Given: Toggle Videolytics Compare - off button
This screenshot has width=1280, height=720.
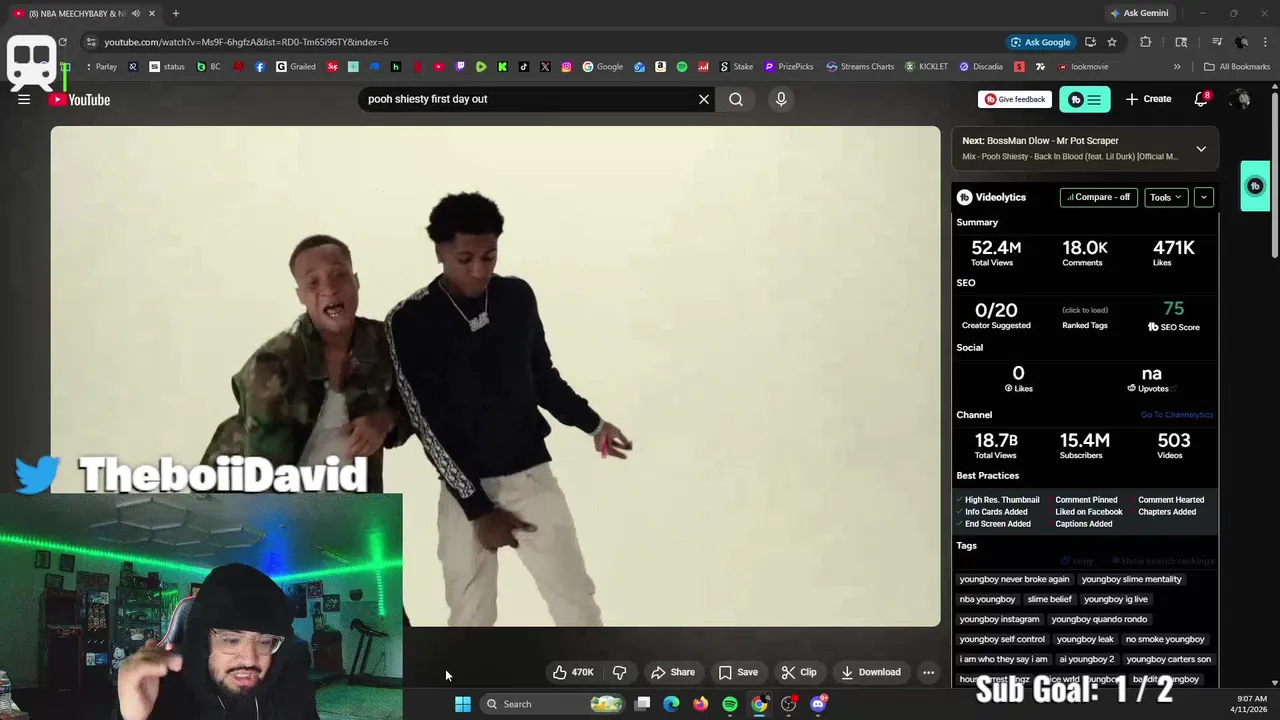Looking at the screenshot, I should click(x=1098, y=197).
